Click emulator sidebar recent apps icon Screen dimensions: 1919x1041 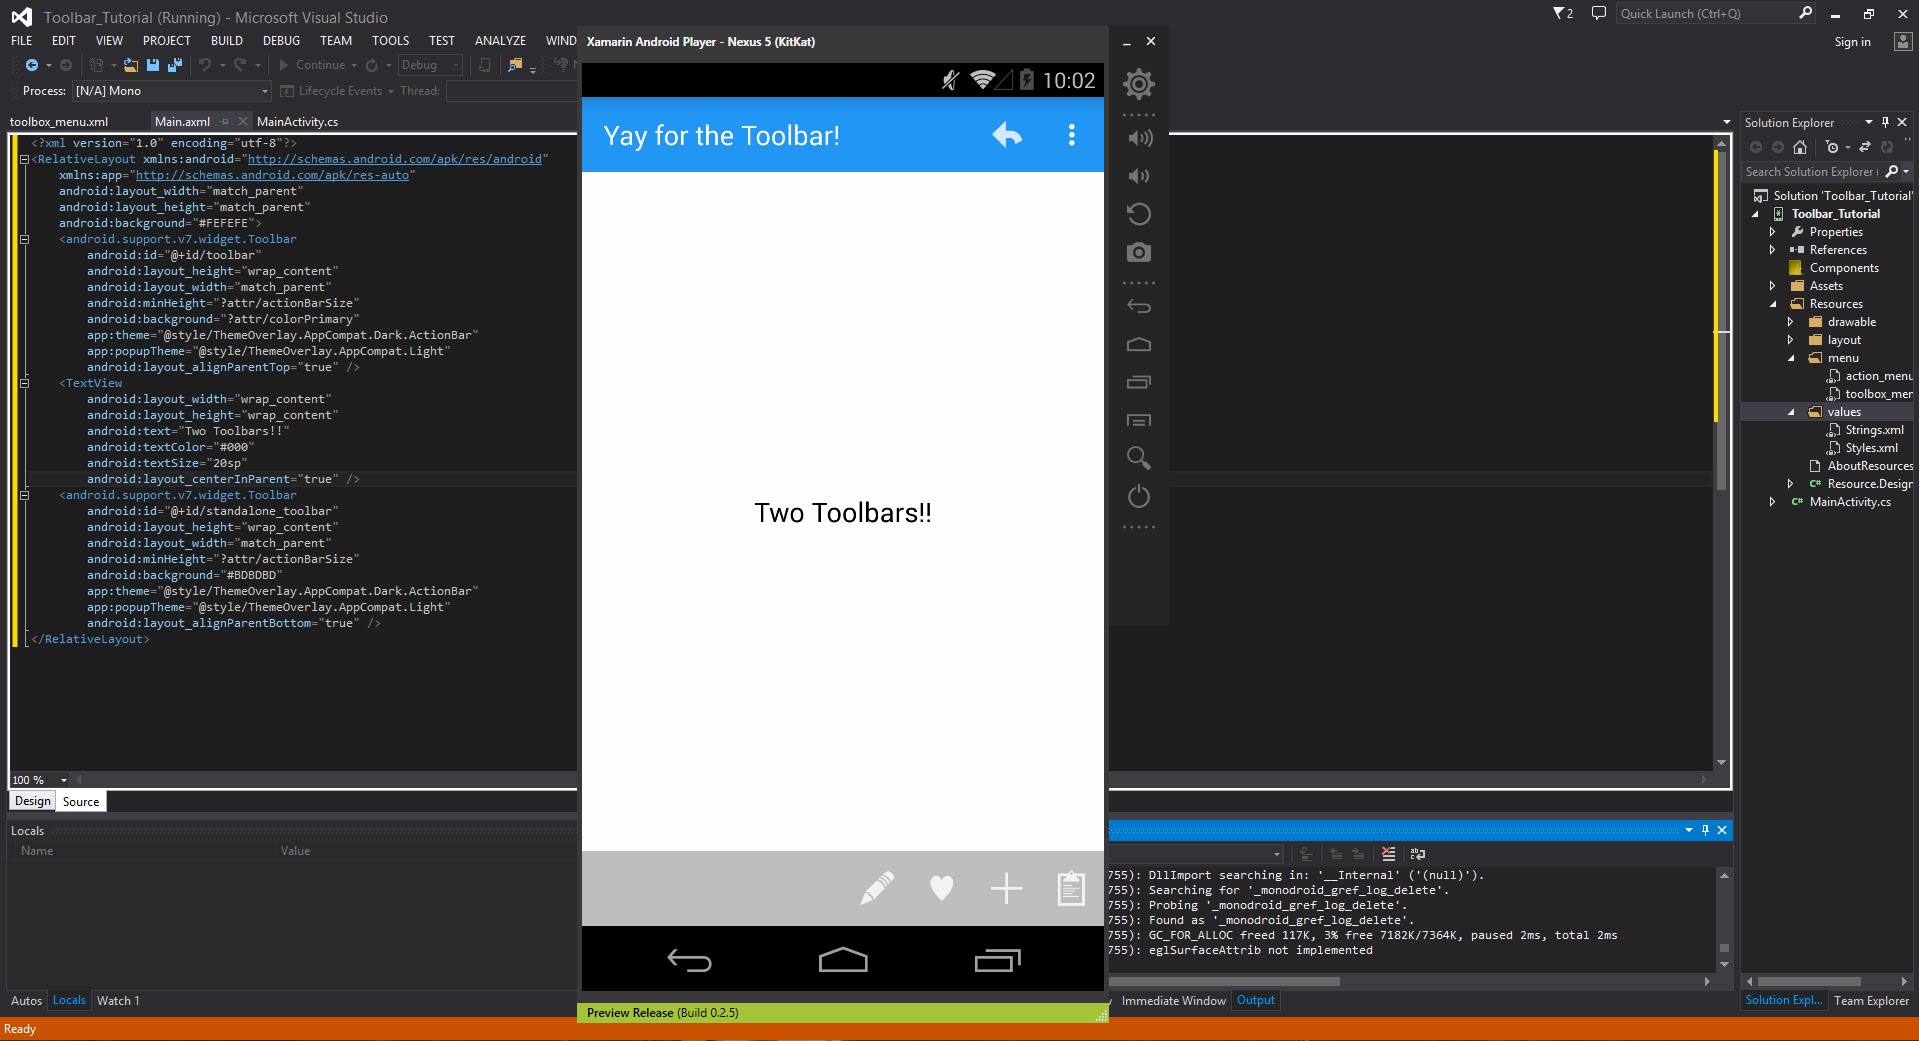pyautogui.click(x=1138, y=382)
